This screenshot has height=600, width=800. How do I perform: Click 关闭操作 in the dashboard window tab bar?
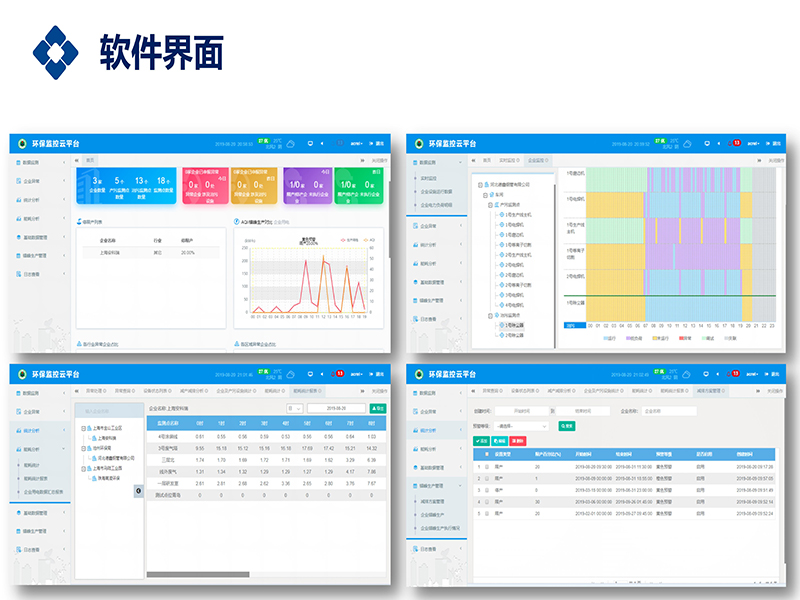(379, 161)
